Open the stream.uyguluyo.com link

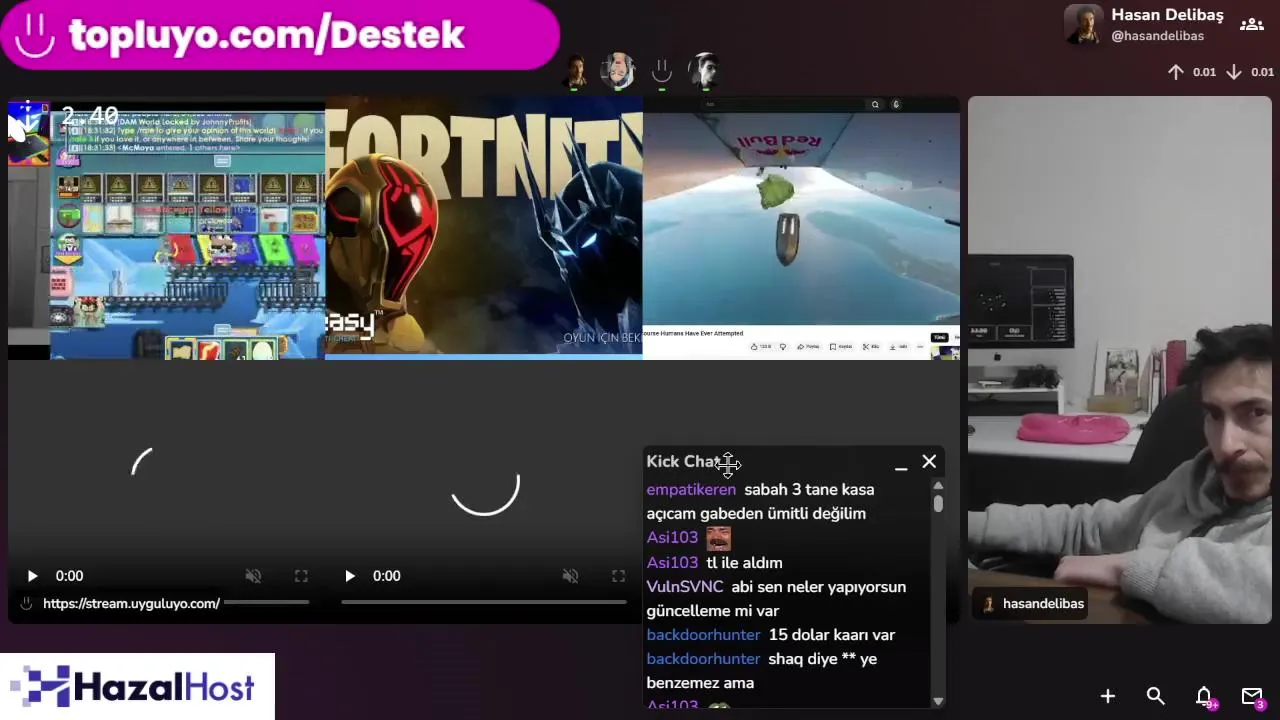(131, 604)
